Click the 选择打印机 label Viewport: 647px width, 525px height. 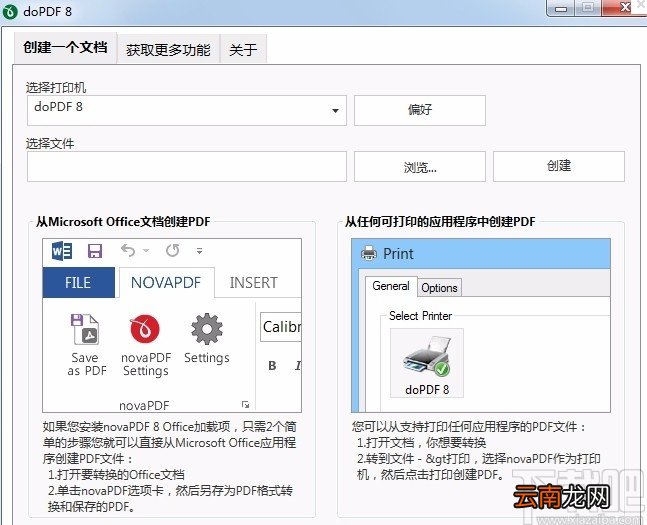[56, 88]
